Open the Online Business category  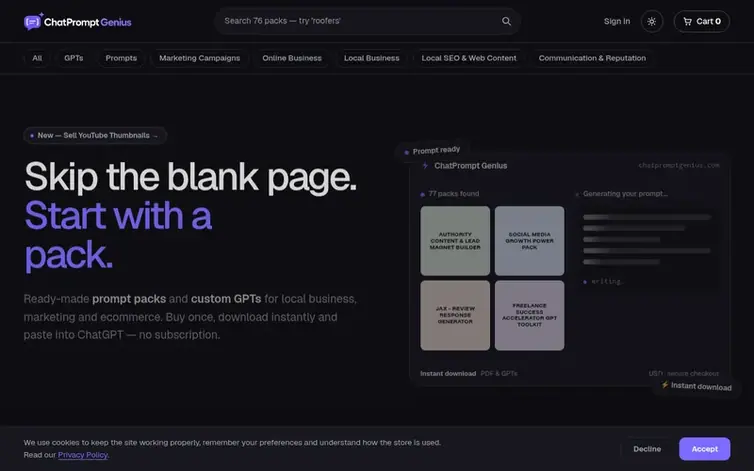(292, 58)
